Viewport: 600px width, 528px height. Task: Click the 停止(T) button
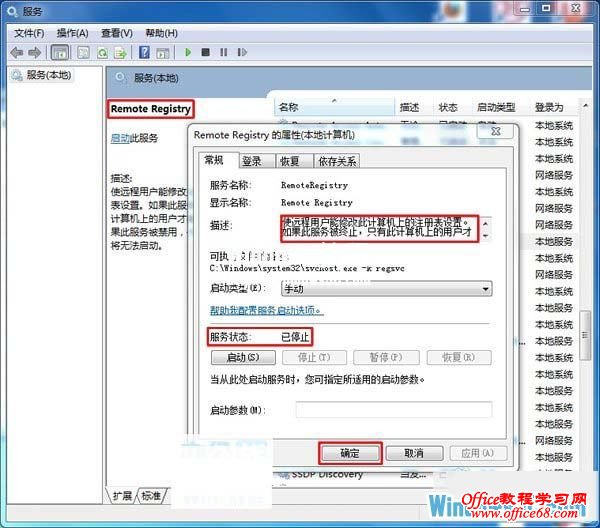(314, 358)
